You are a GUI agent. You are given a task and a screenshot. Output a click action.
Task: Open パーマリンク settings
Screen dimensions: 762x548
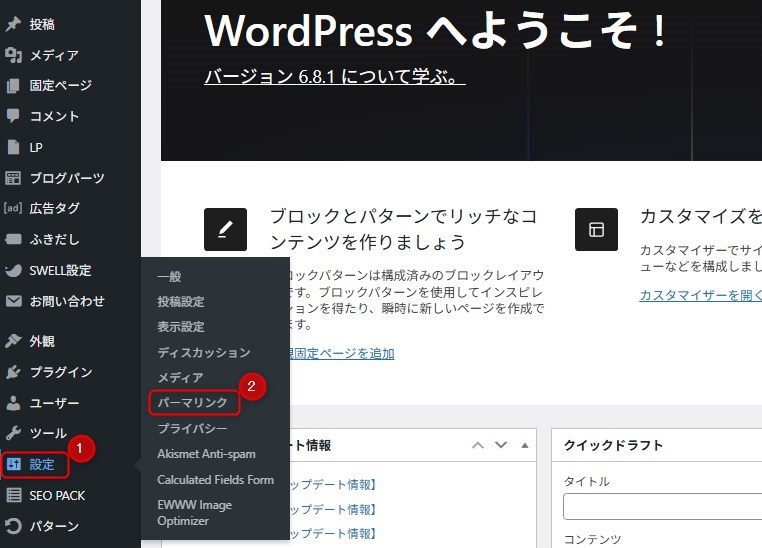192,403
